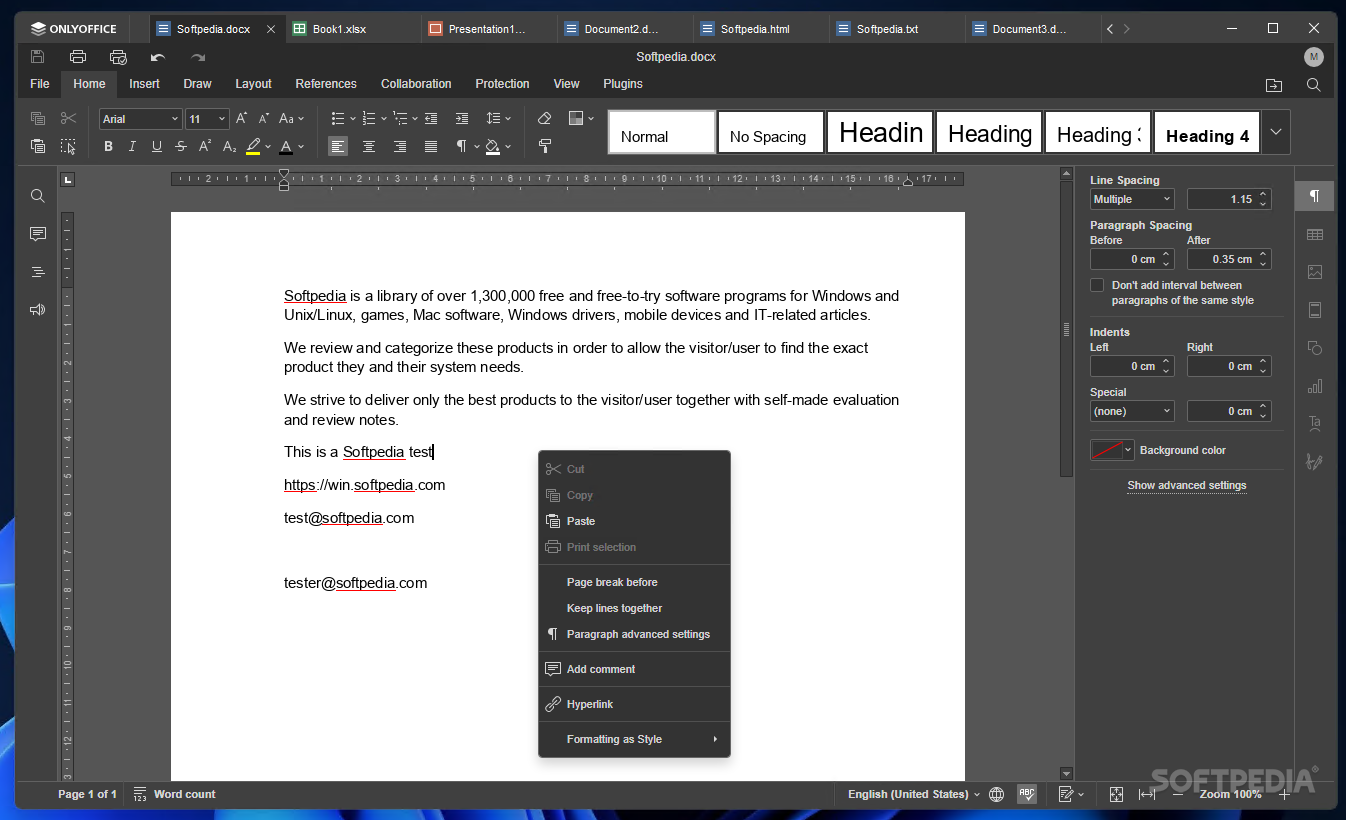Open the Find search icon in left sidebar
The width and height of the screenshot is (1346, 820).
[x=38, y=196]
